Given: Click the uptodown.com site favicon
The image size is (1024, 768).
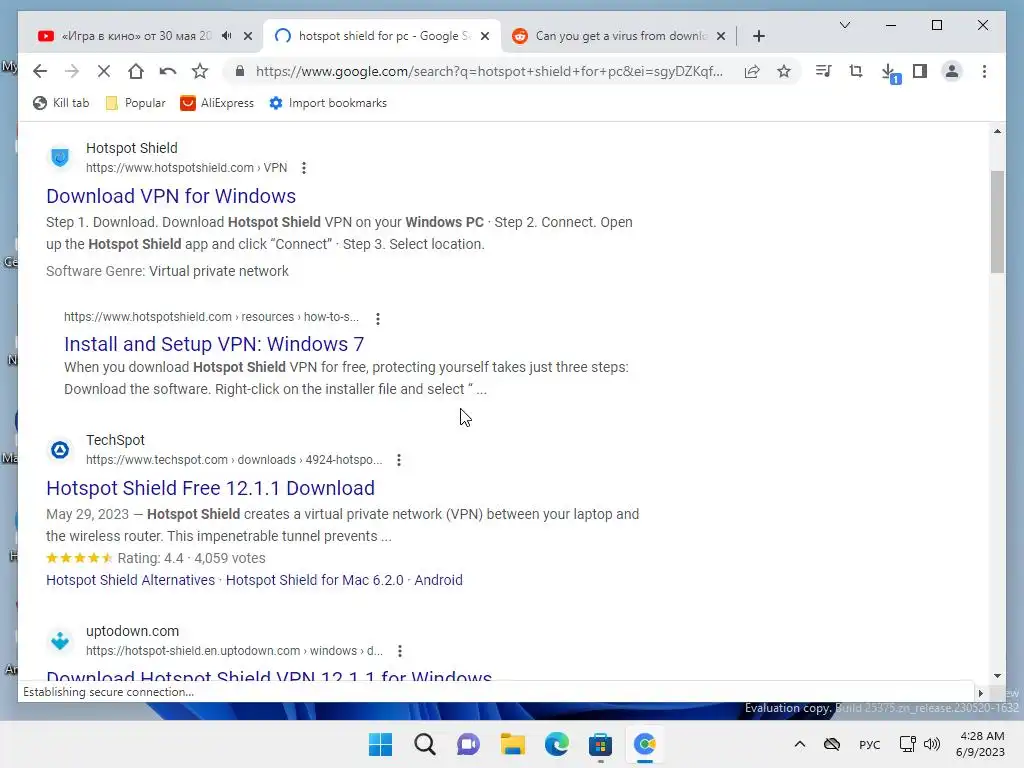Looking at the screenshot, I should pos(60,641).
